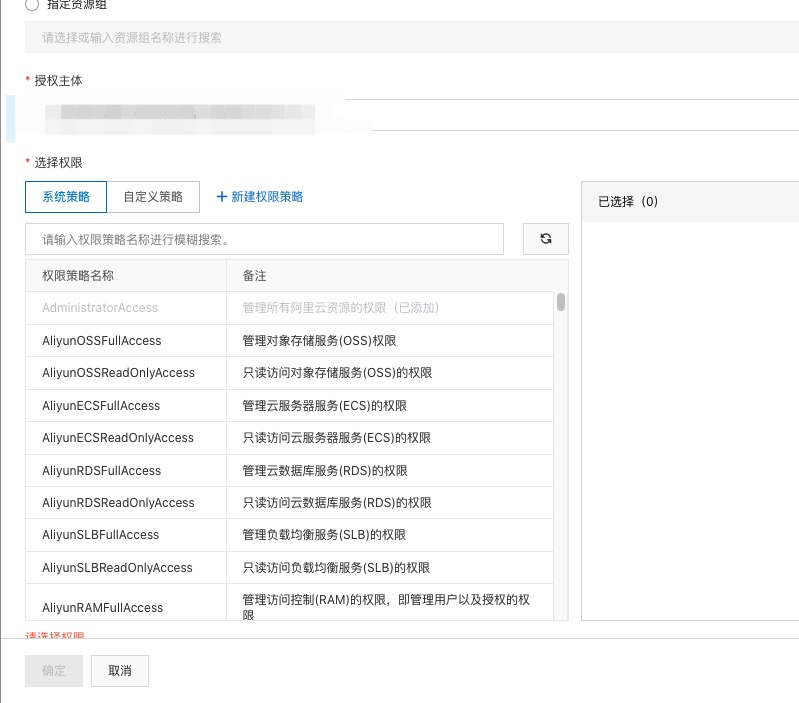Select the AliyunOSSReadOnlyAccess policy row
The image size is (799, 703).
[289, 373]
